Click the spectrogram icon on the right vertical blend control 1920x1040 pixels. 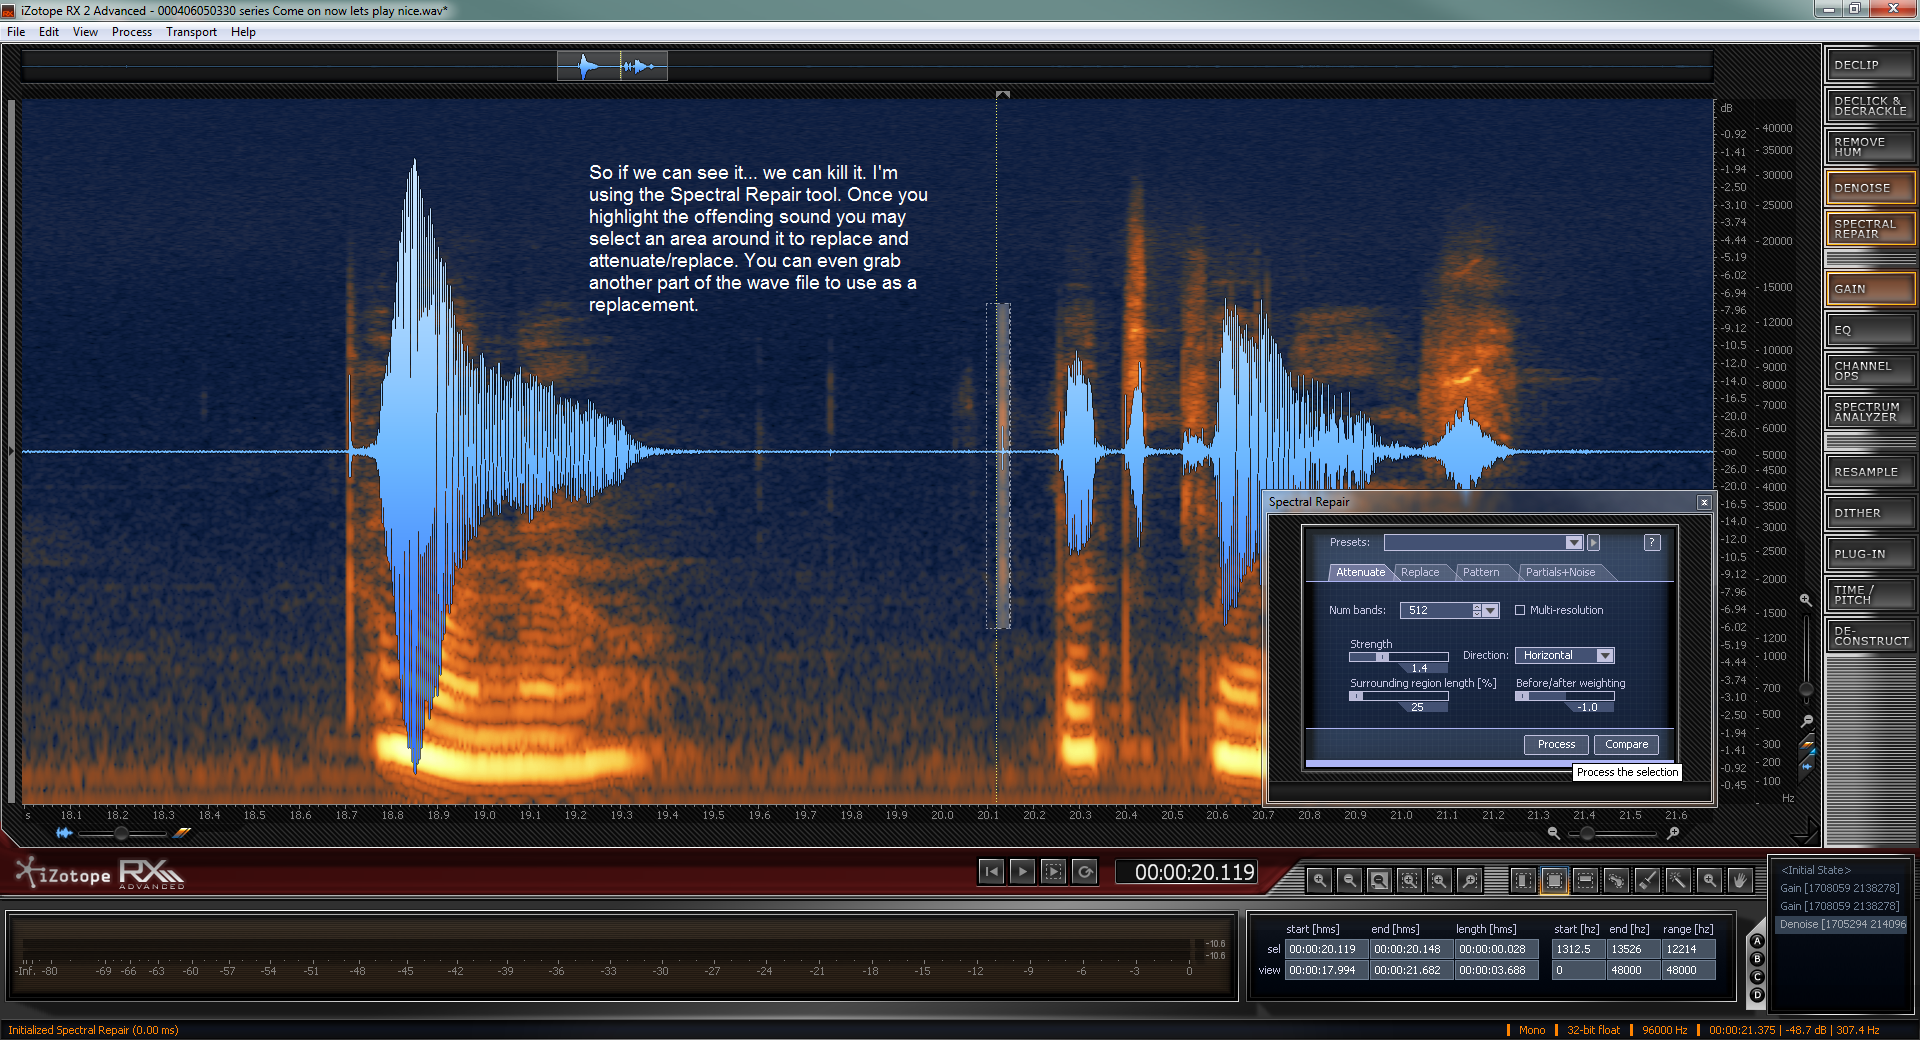(x=1806, y=744)
